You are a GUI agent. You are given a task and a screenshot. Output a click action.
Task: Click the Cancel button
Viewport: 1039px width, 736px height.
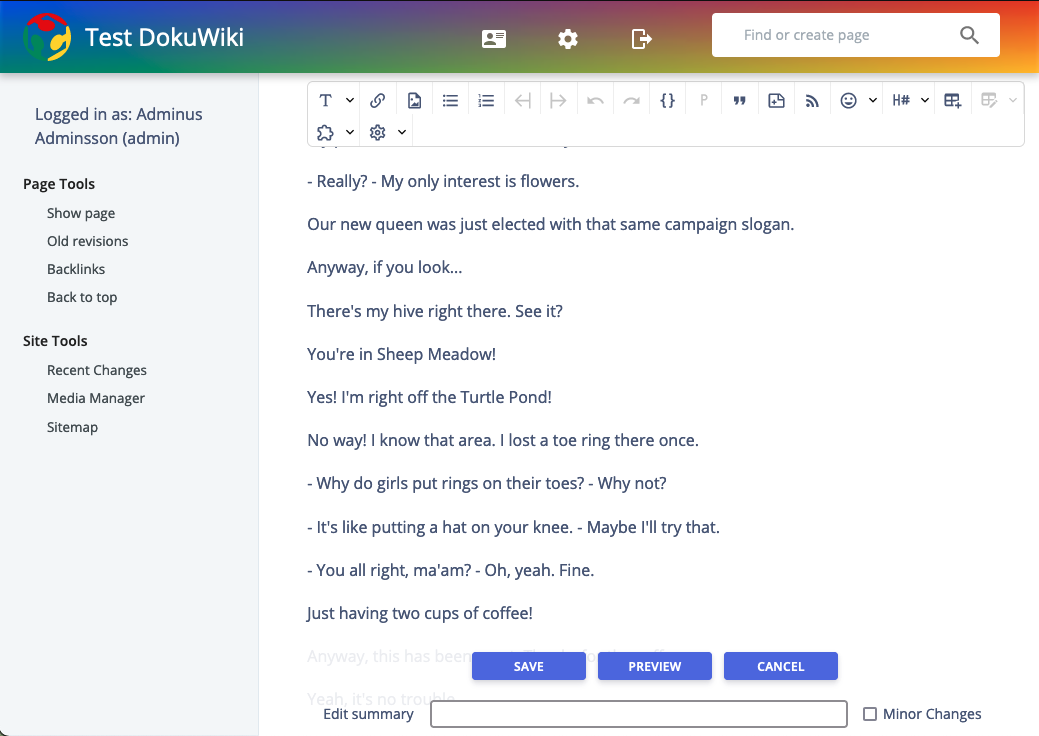click(781, 666)
